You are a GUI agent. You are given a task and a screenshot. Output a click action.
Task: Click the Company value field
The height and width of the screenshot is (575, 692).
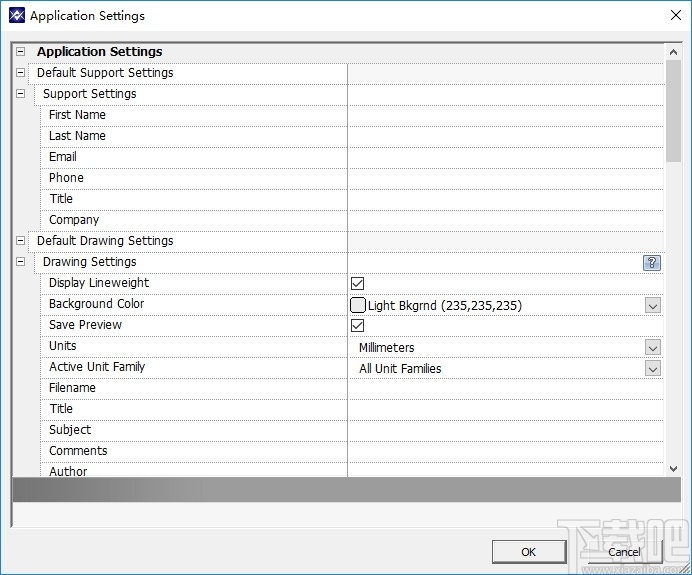point(506,221)
